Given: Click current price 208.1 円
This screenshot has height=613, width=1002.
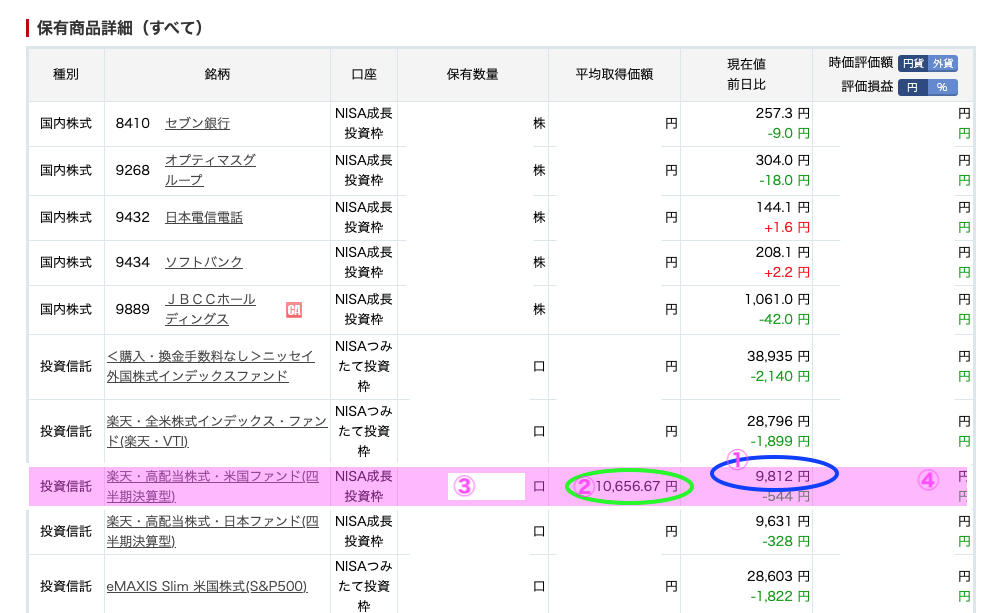Looking at the screenshot, I should coord(782,252).
